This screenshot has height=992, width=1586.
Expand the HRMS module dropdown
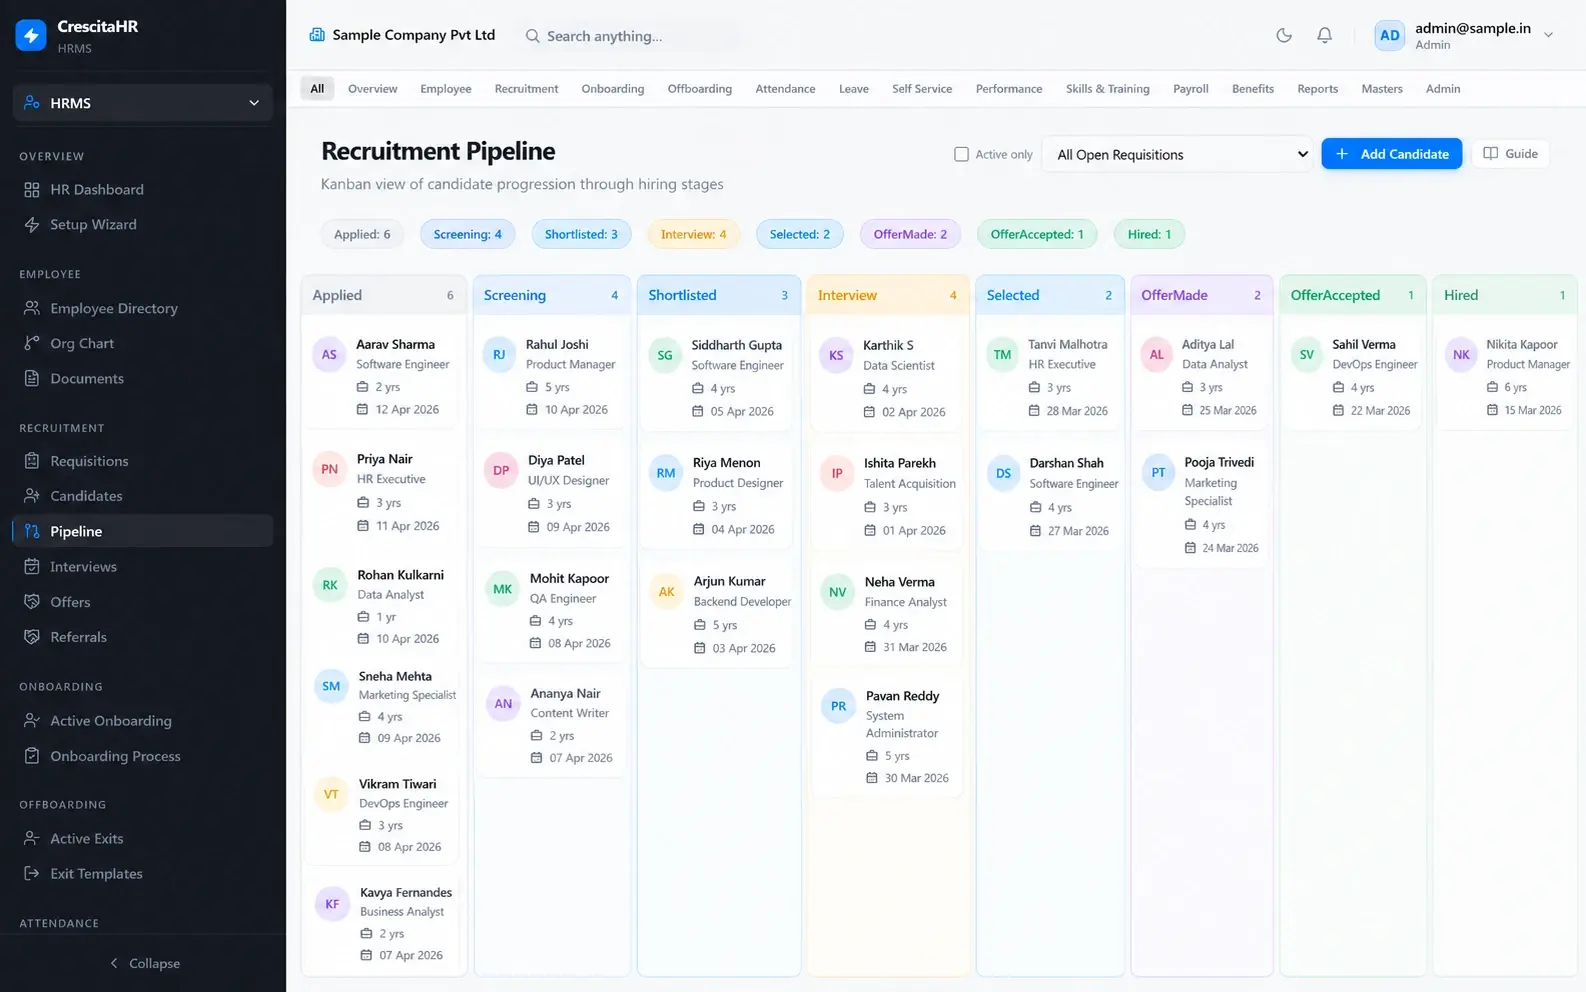point(143,103)
